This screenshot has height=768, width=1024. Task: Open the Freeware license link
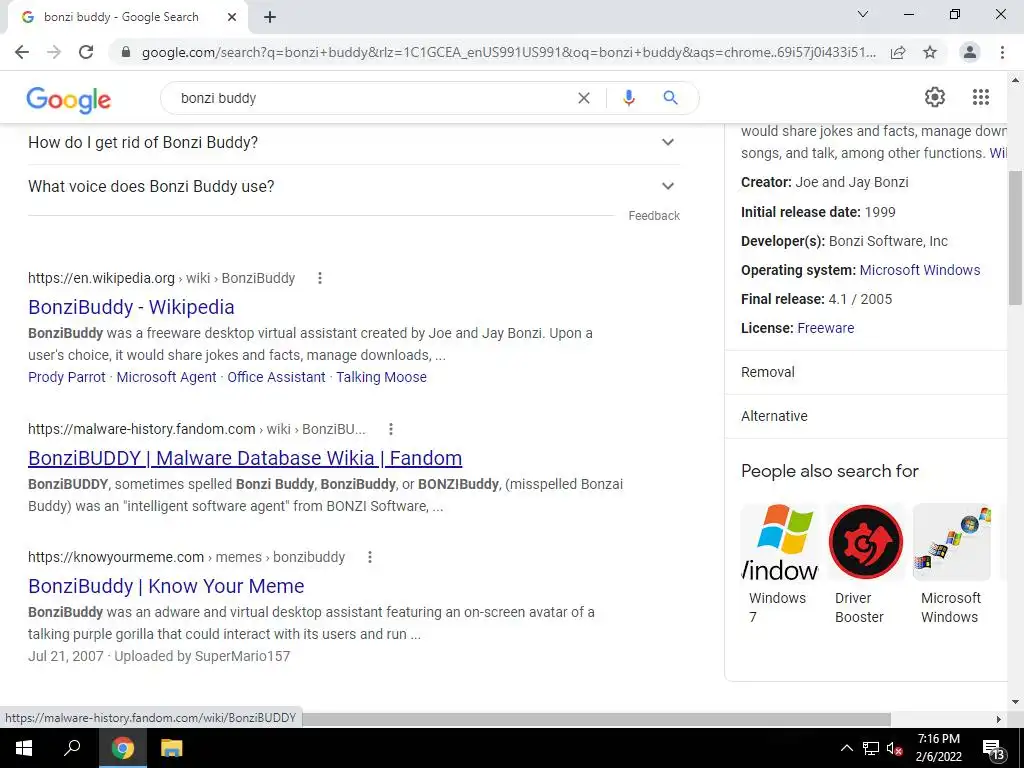825,328
